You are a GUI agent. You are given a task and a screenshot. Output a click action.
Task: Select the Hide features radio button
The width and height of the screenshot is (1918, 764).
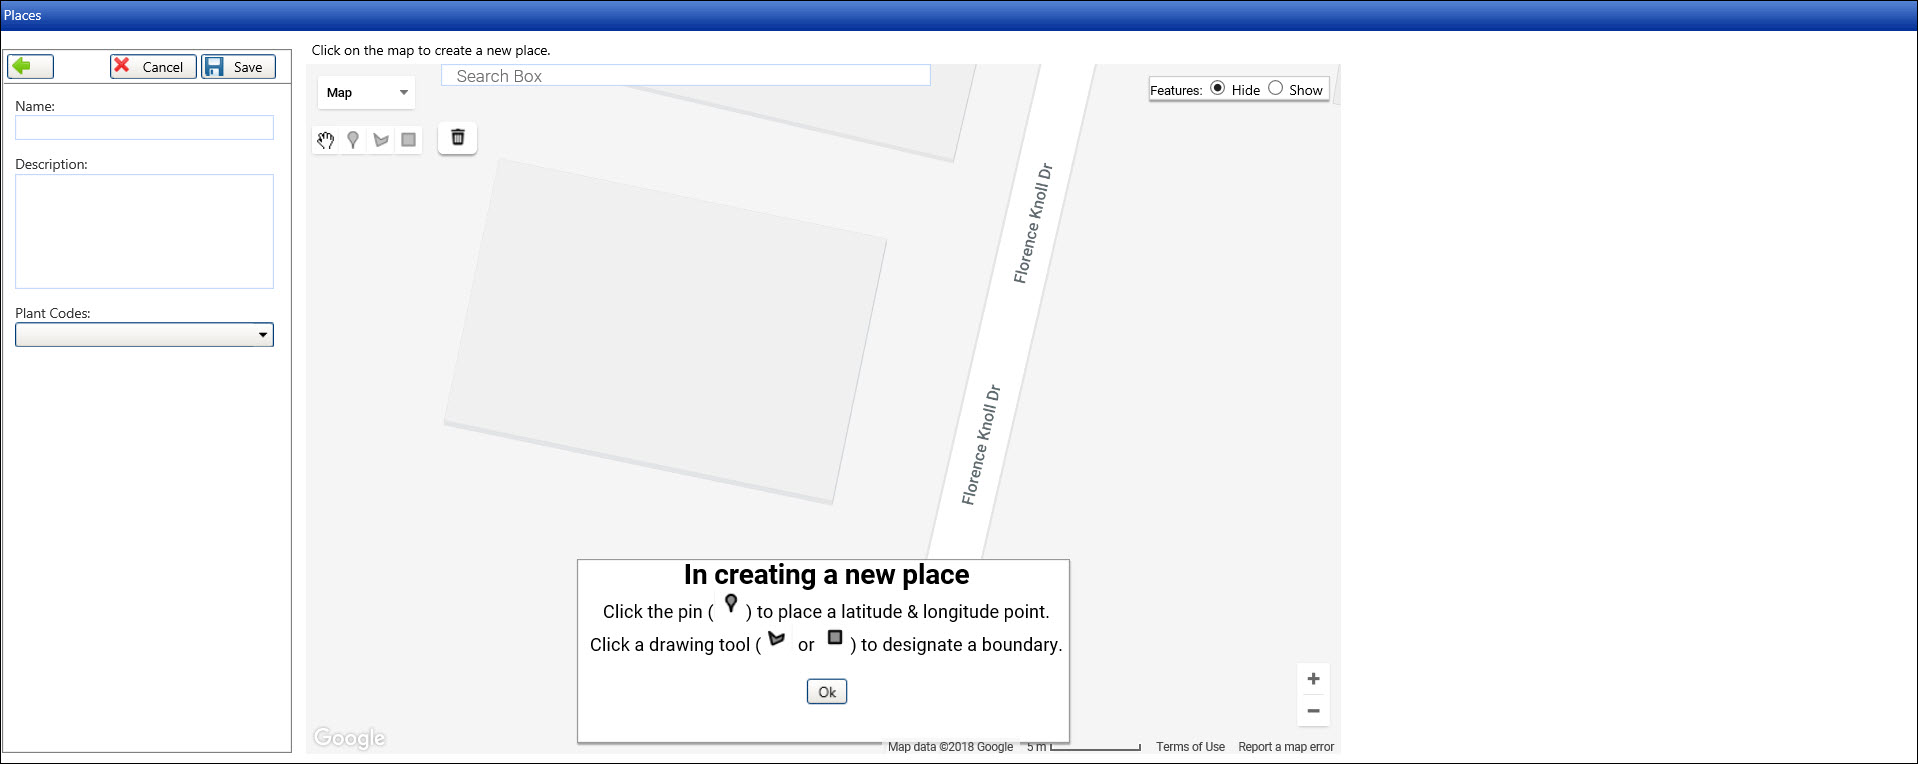tap(1218, 88)
